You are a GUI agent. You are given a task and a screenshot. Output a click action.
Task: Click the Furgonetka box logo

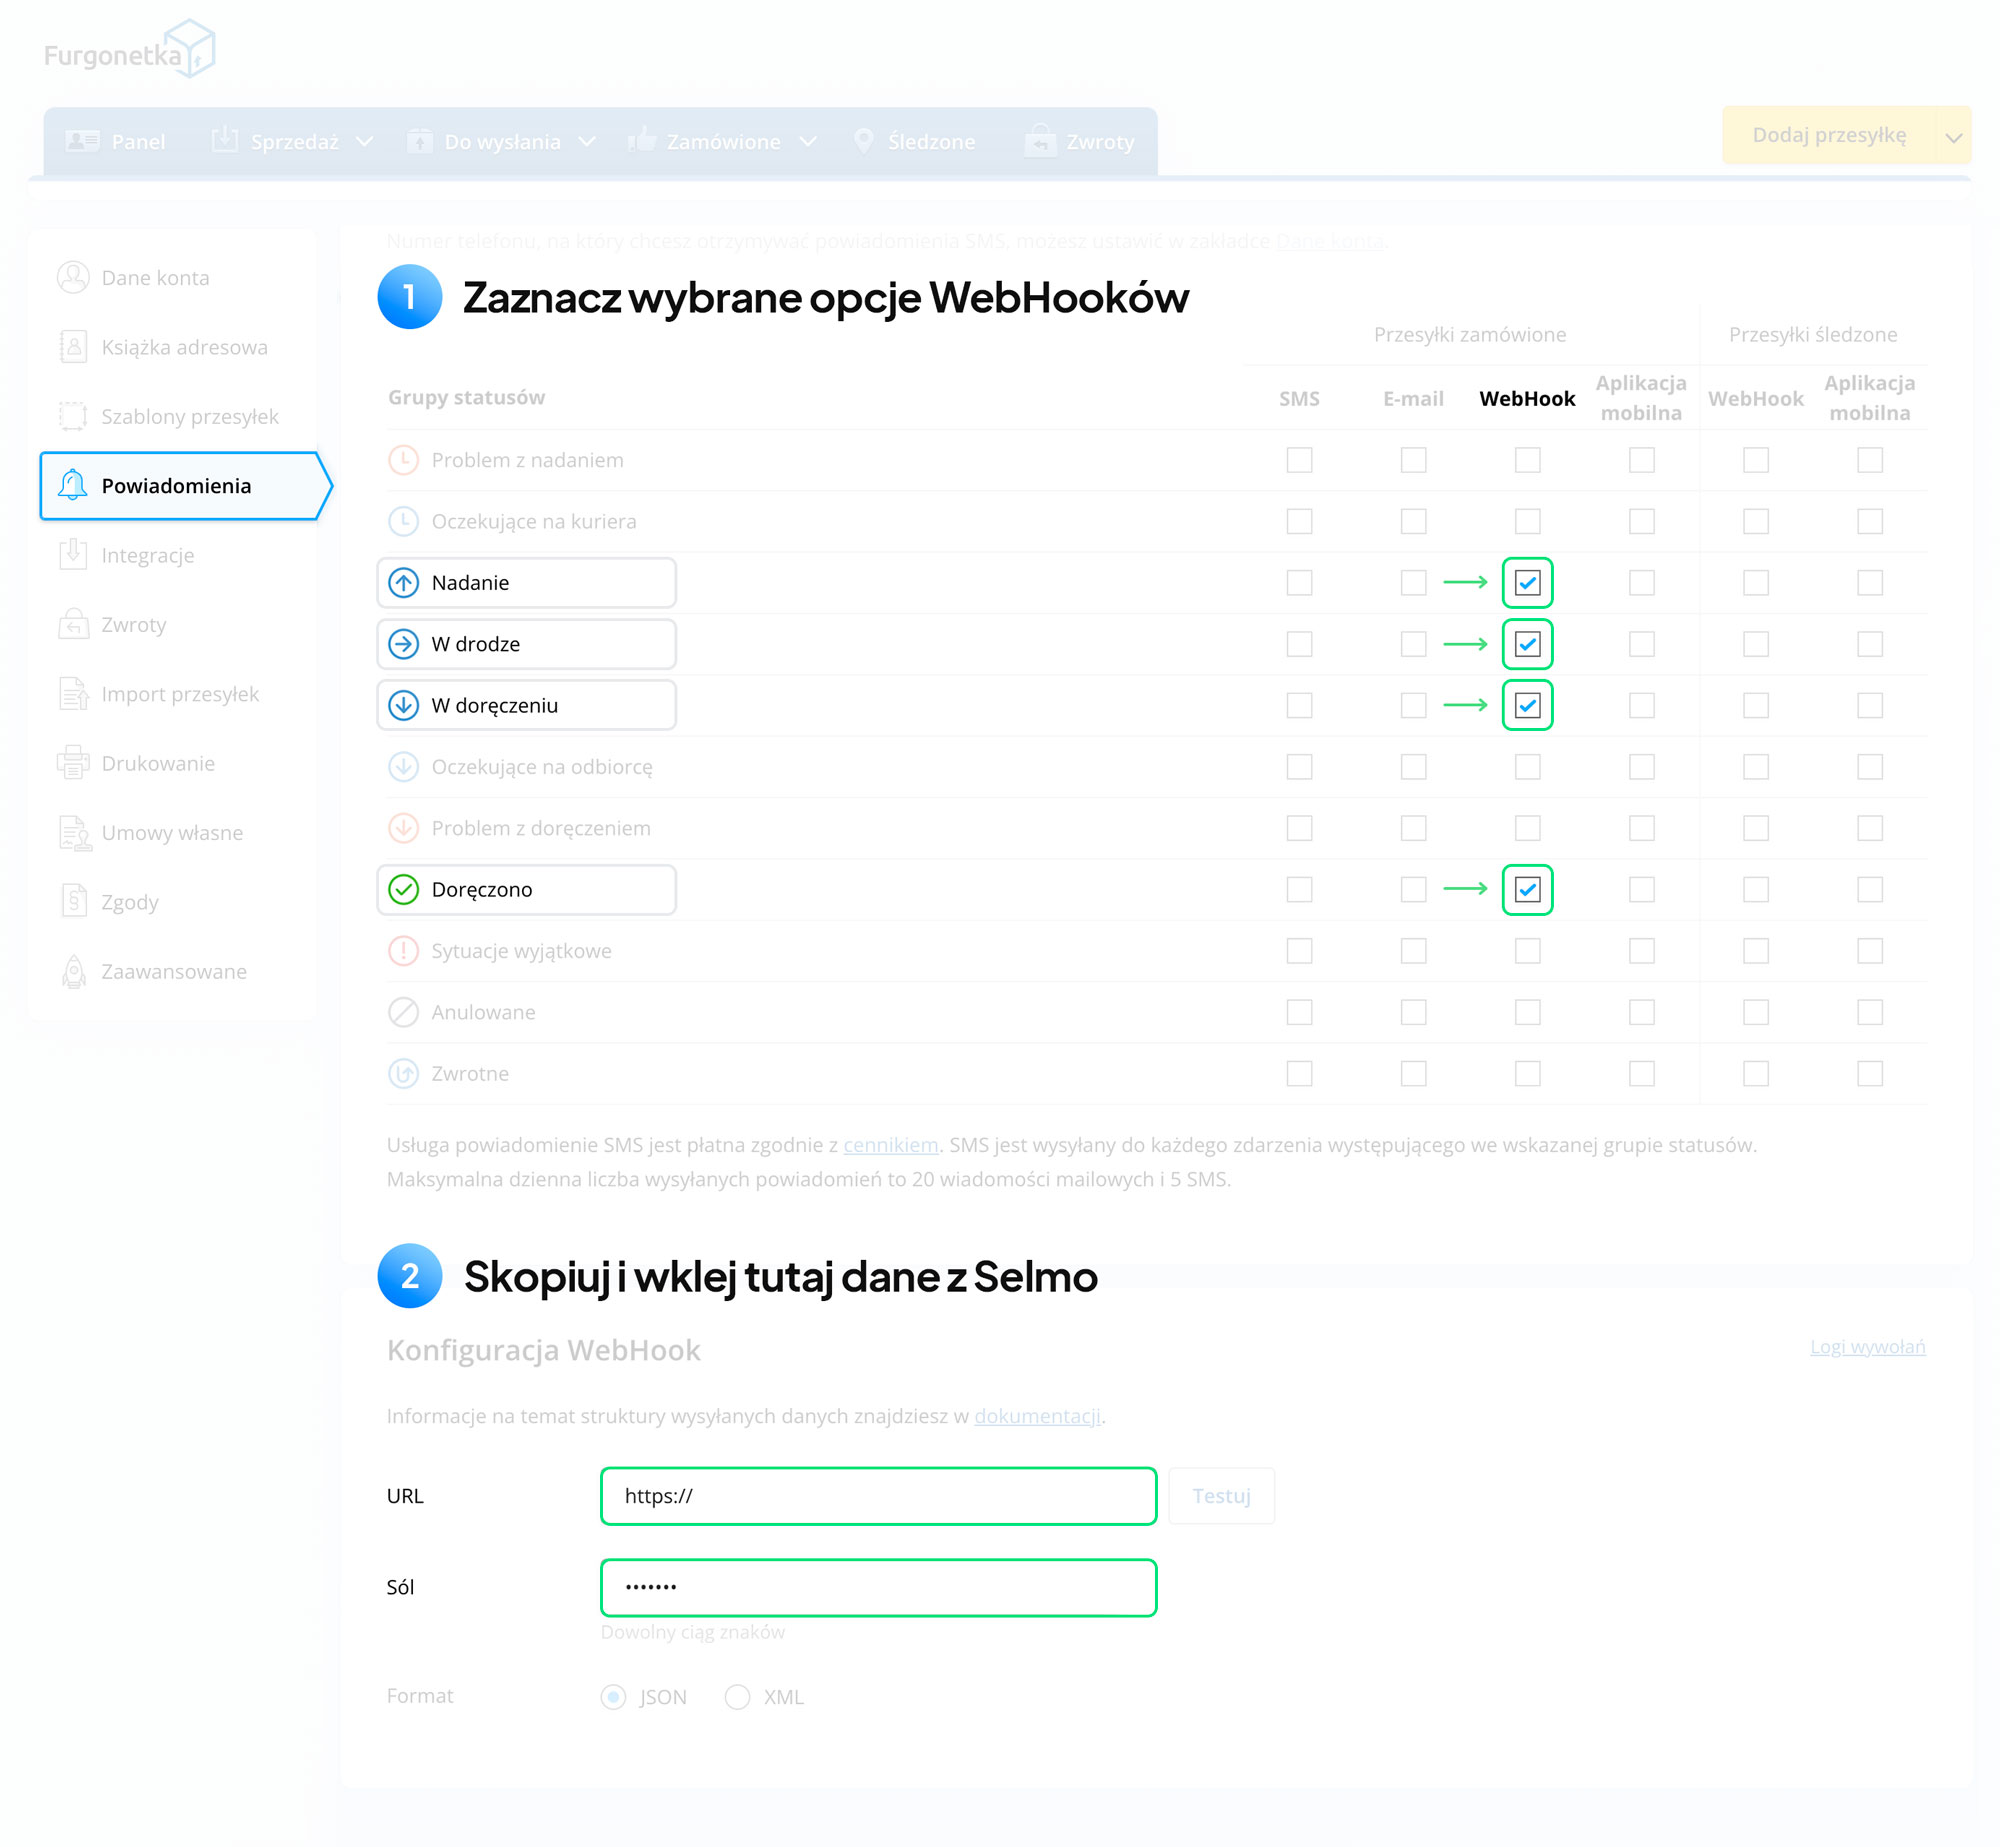(x=189, y=48)
